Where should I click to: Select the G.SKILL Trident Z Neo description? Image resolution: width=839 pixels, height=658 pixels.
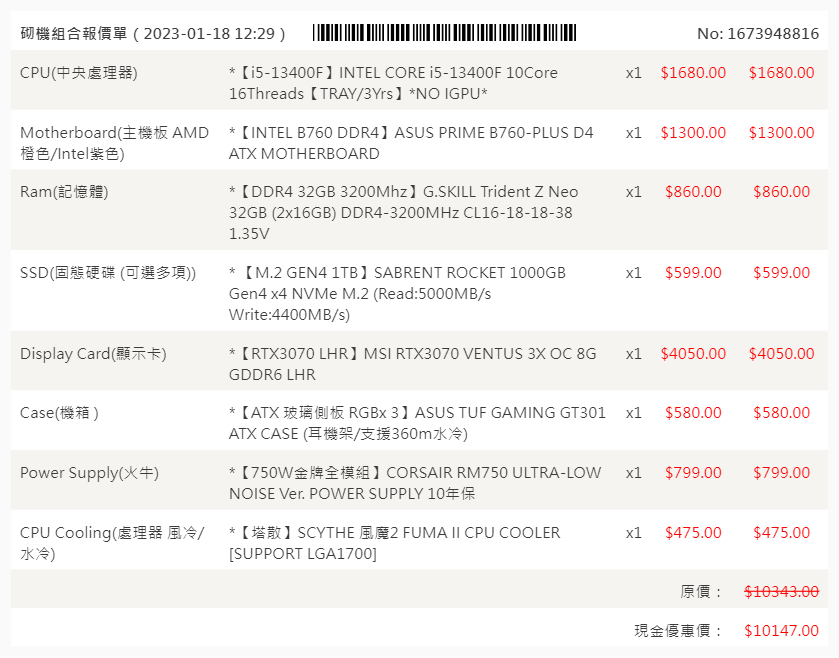403,212
